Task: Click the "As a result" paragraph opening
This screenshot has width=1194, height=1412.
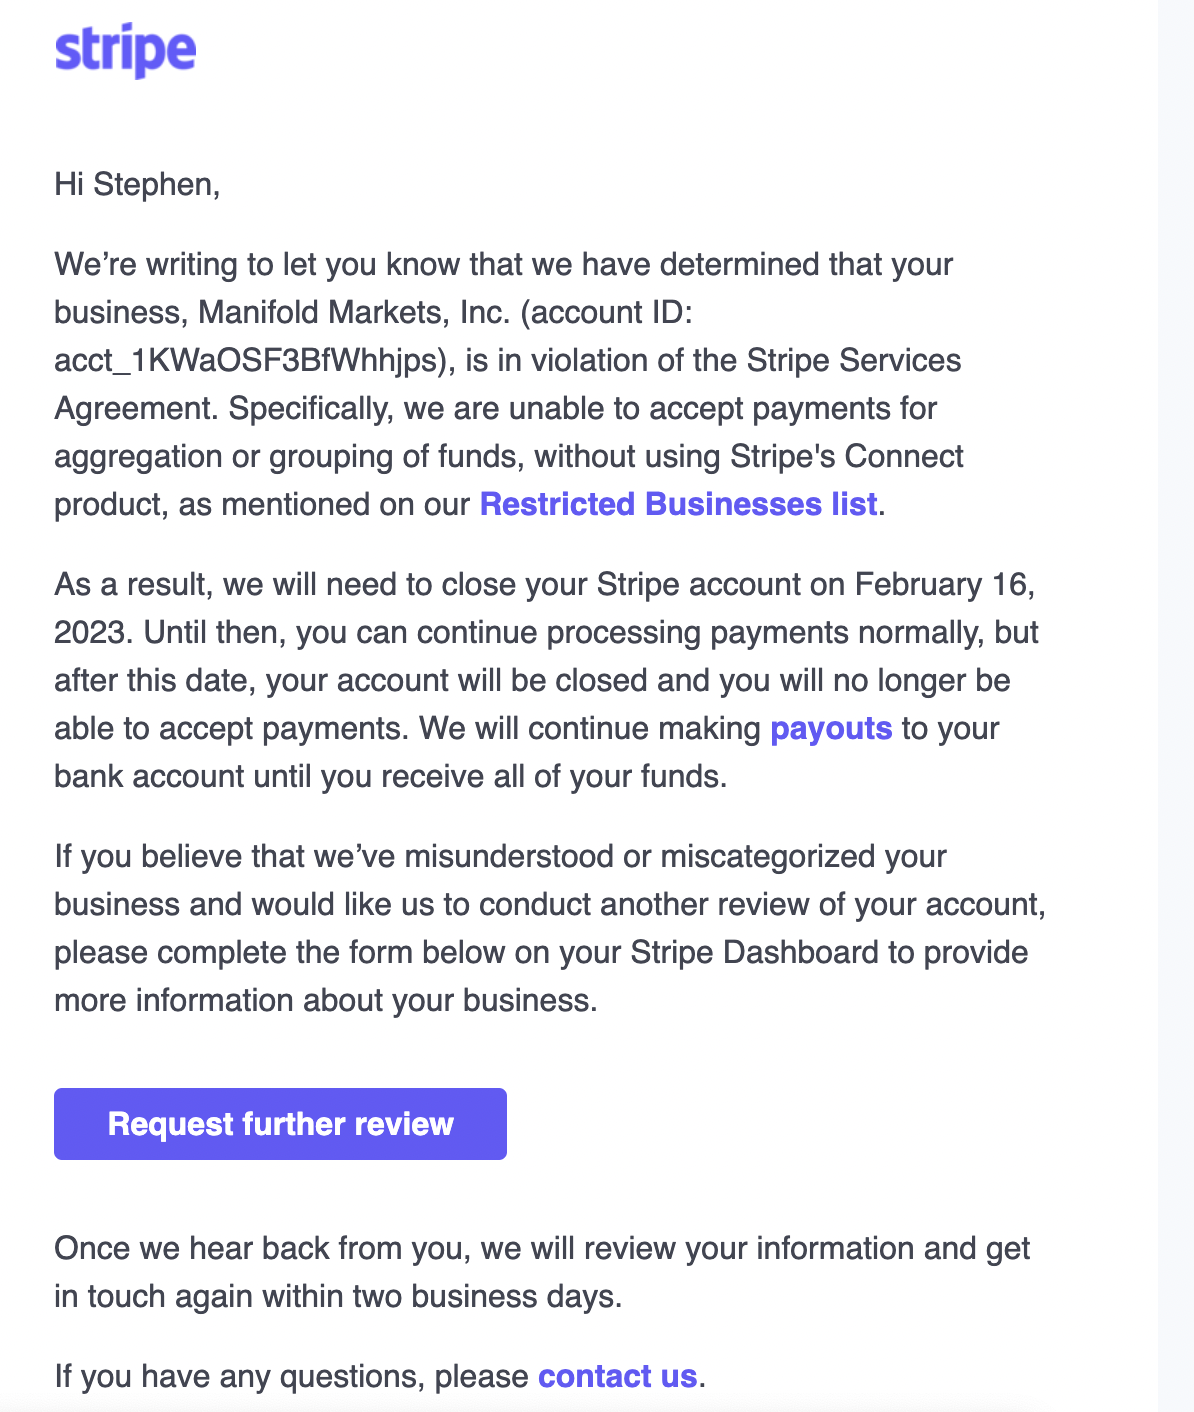Action: coord(134,584)
